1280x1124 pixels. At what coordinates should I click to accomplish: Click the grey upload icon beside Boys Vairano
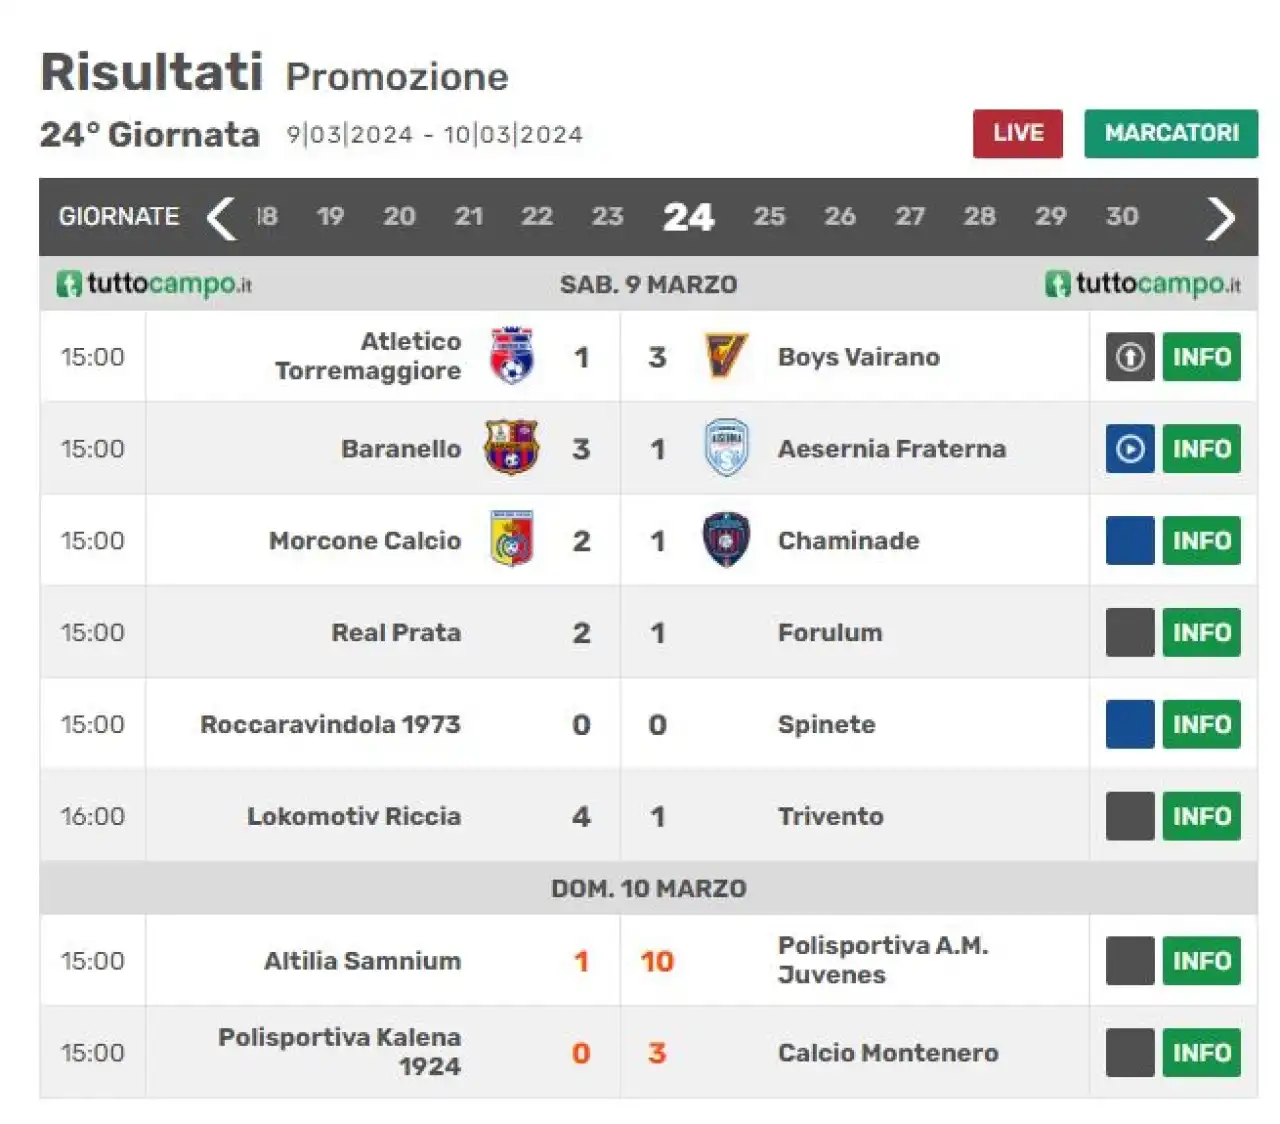click(1130, 357)
